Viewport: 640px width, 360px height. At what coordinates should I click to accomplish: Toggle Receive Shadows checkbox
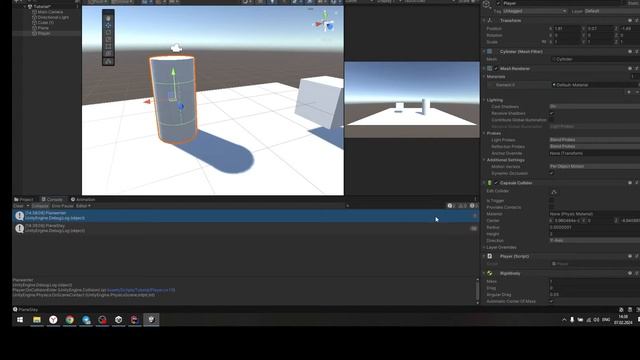pos(552,113)
